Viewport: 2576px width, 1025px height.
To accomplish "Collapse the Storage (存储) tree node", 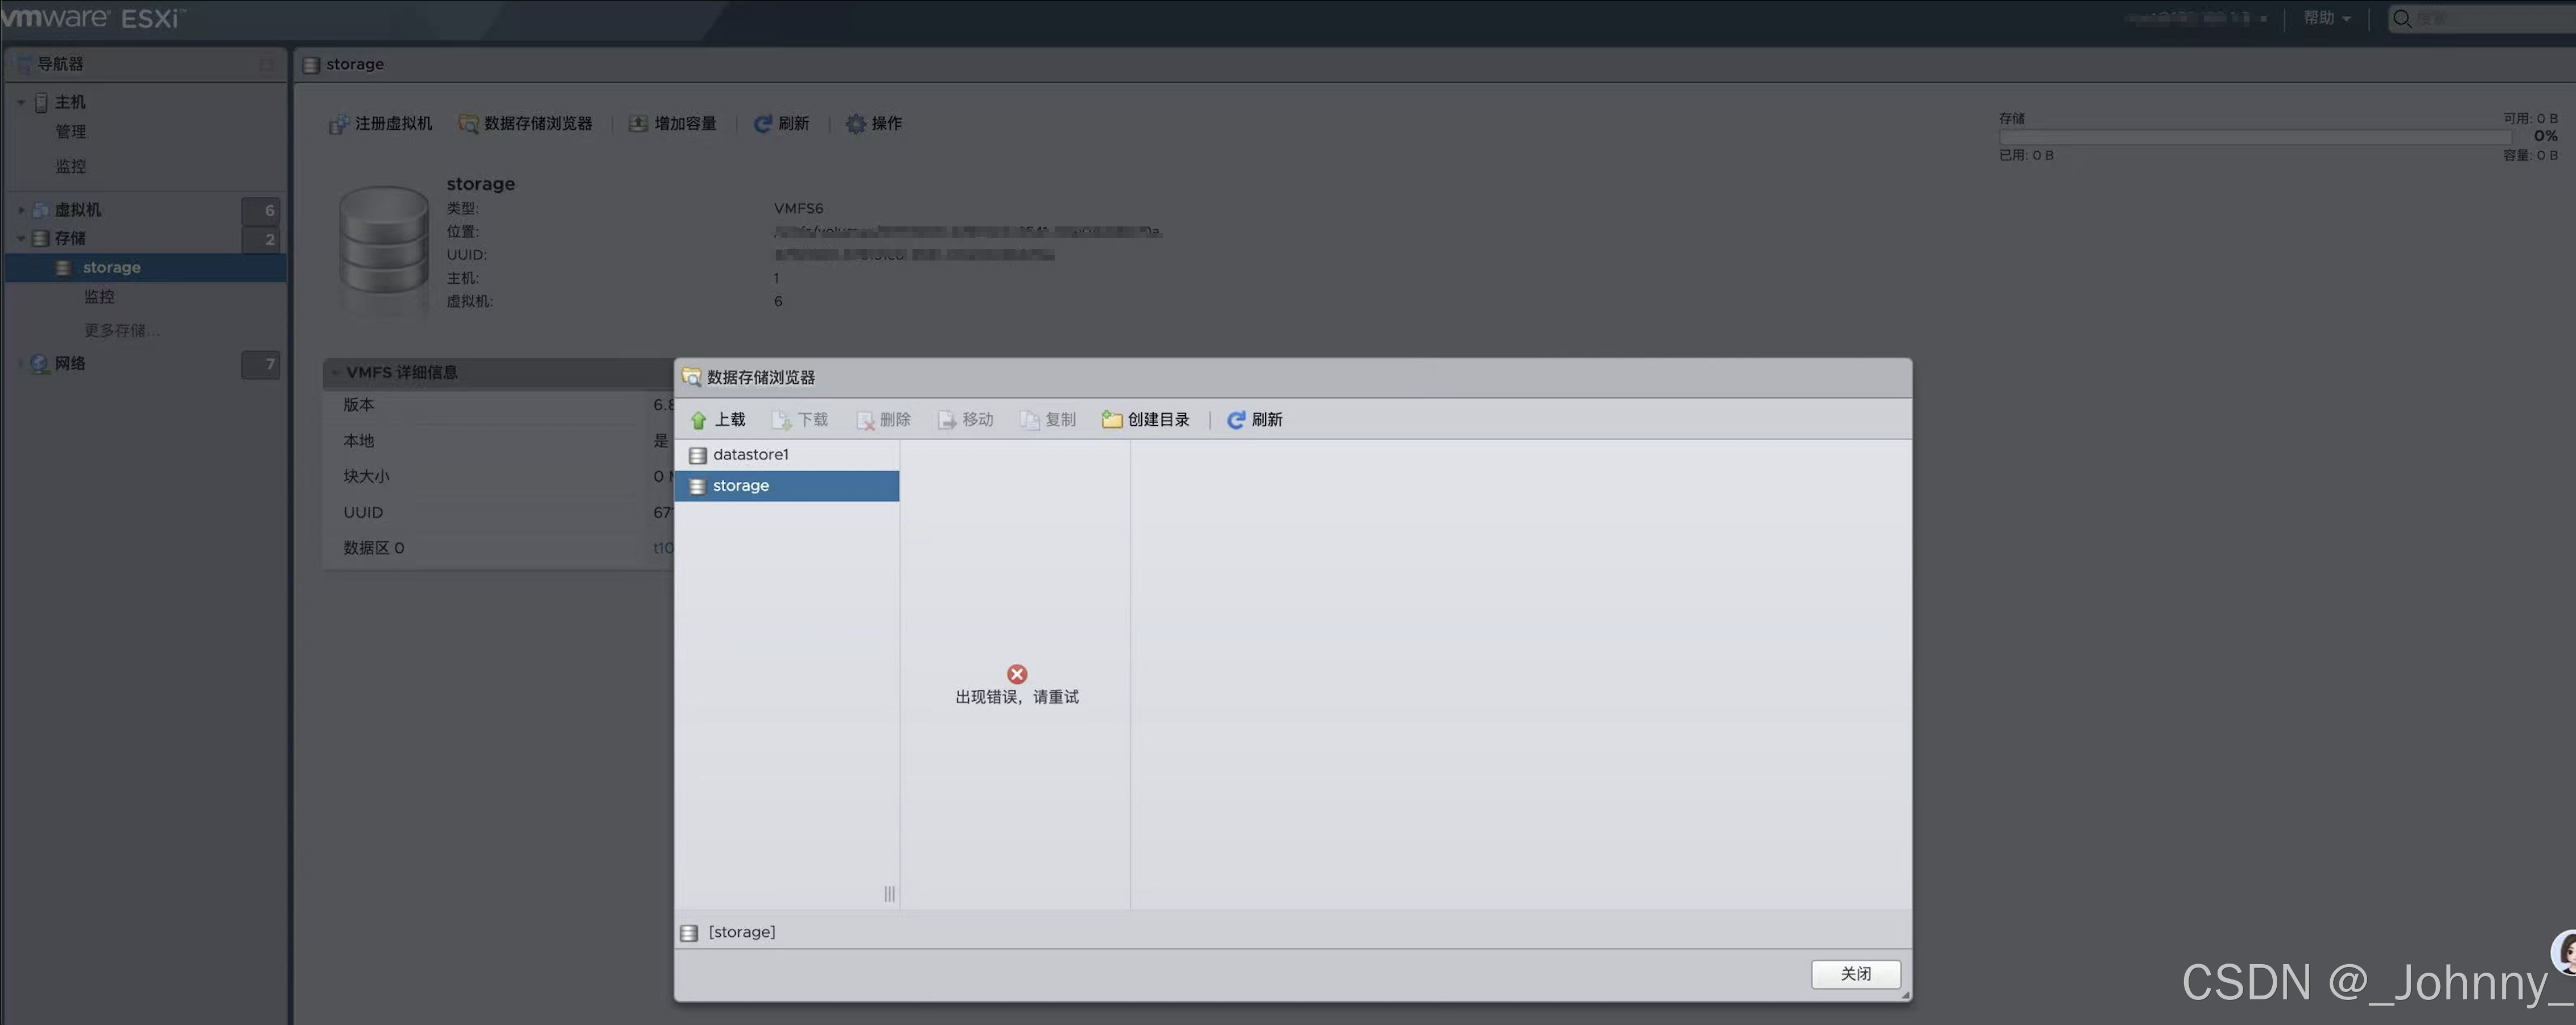I will tap(21, 239).
